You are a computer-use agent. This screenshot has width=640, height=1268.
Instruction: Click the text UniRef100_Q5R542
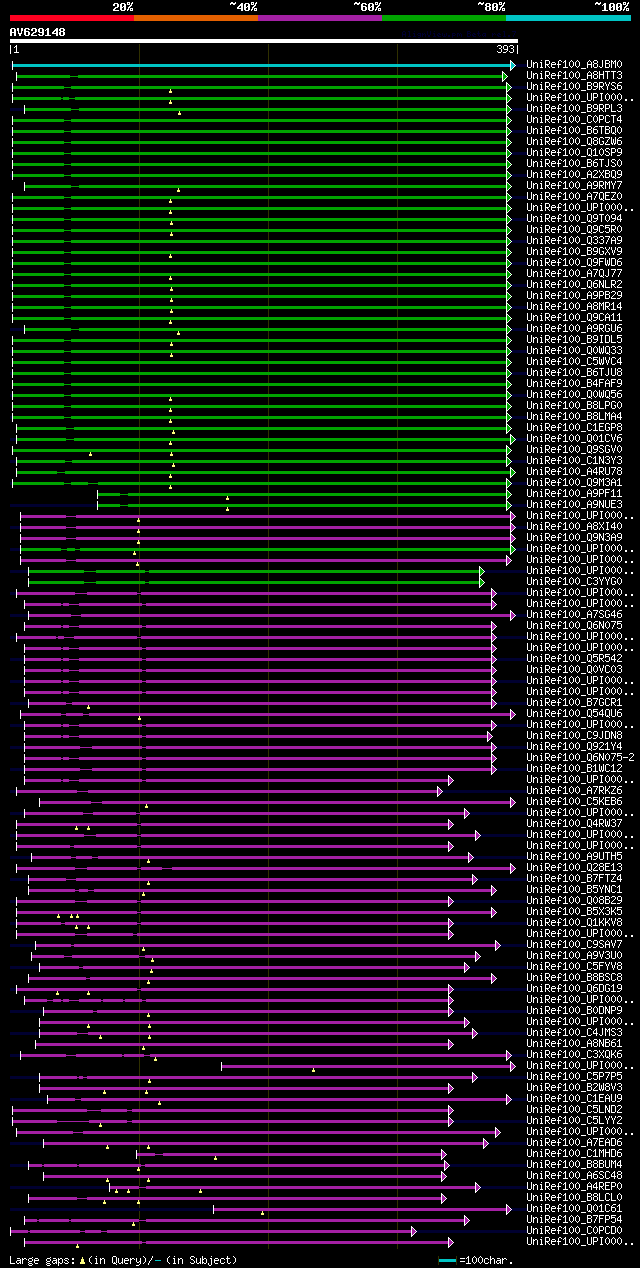coord(575,659)
